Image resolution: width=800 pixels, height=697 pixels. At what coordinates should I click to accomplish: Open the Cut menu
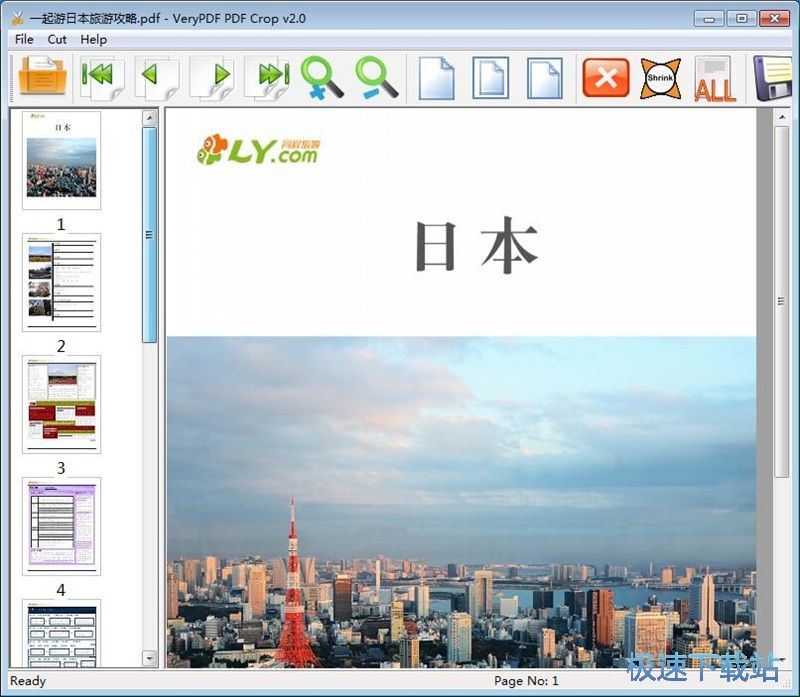(x=57, y=39)
